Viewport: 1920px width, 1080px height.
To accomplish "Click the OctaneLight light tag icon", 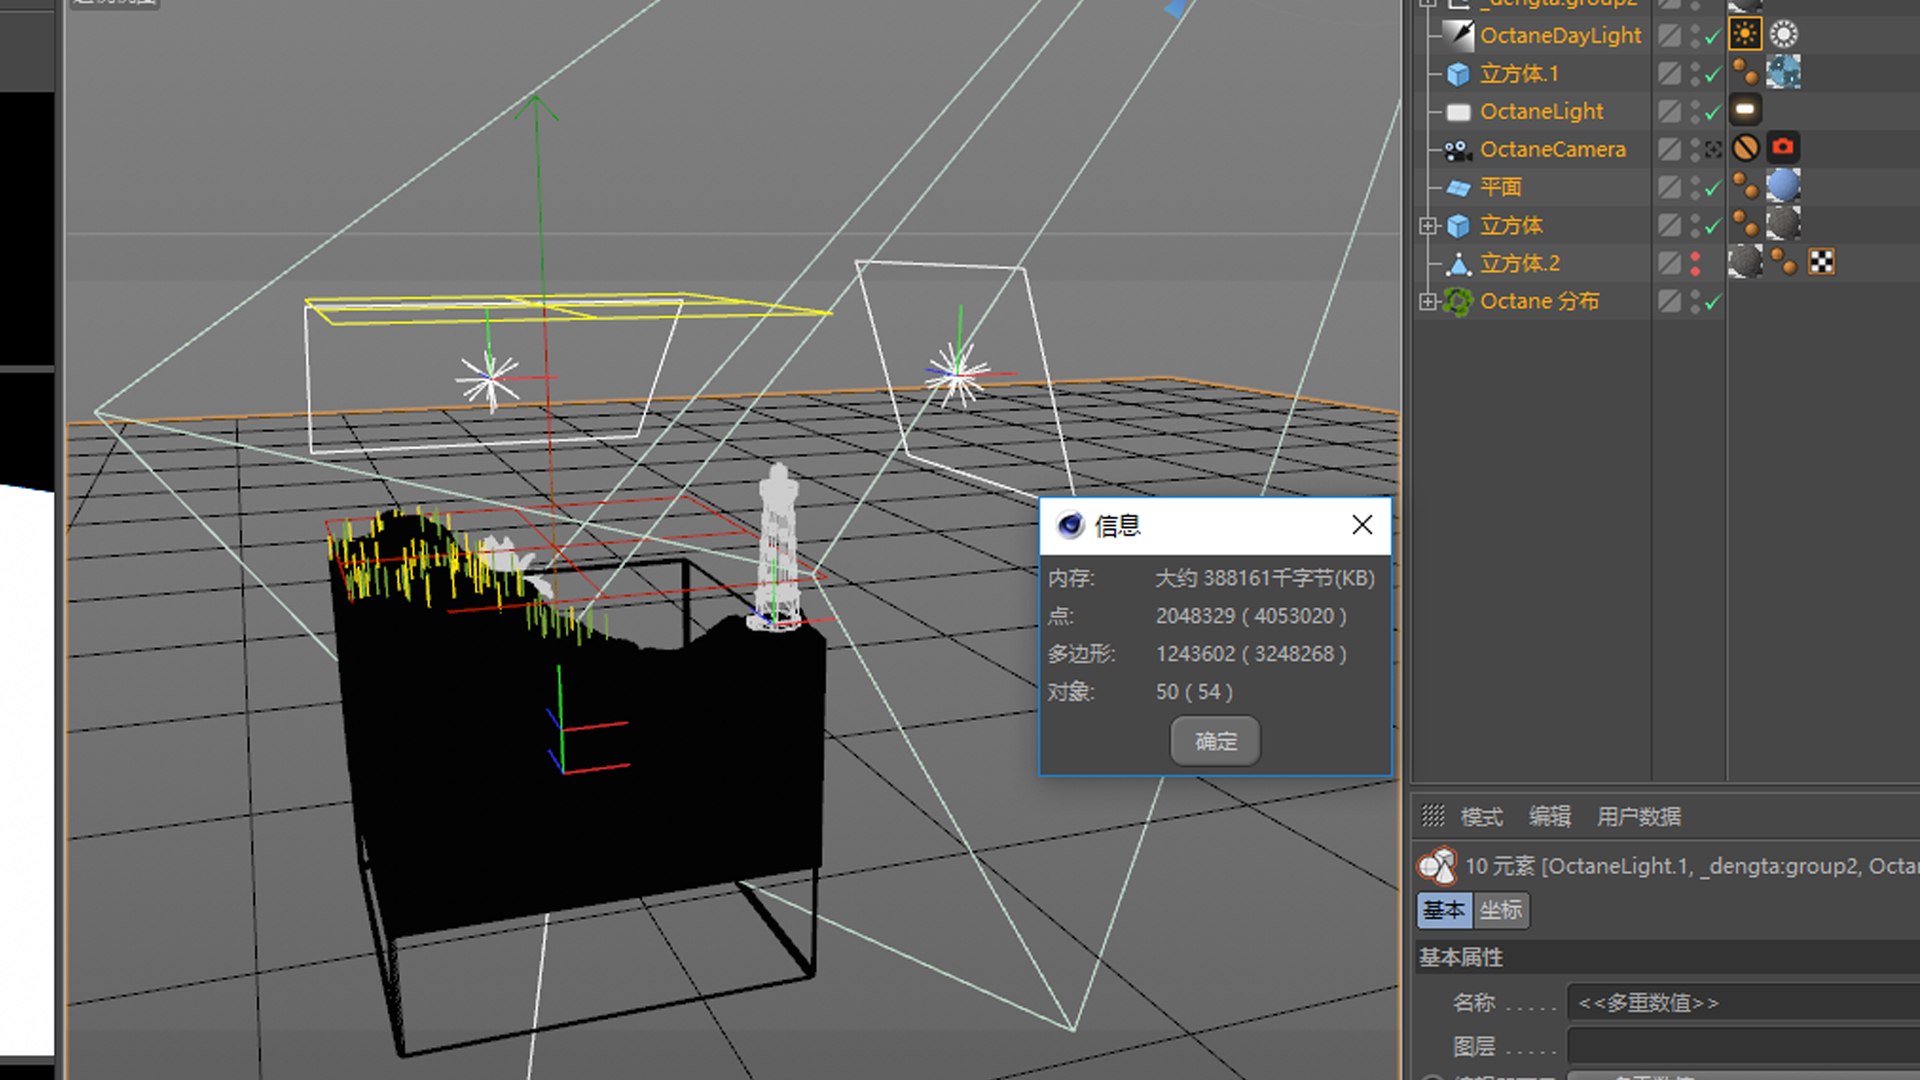I will tap(1745, 110).
